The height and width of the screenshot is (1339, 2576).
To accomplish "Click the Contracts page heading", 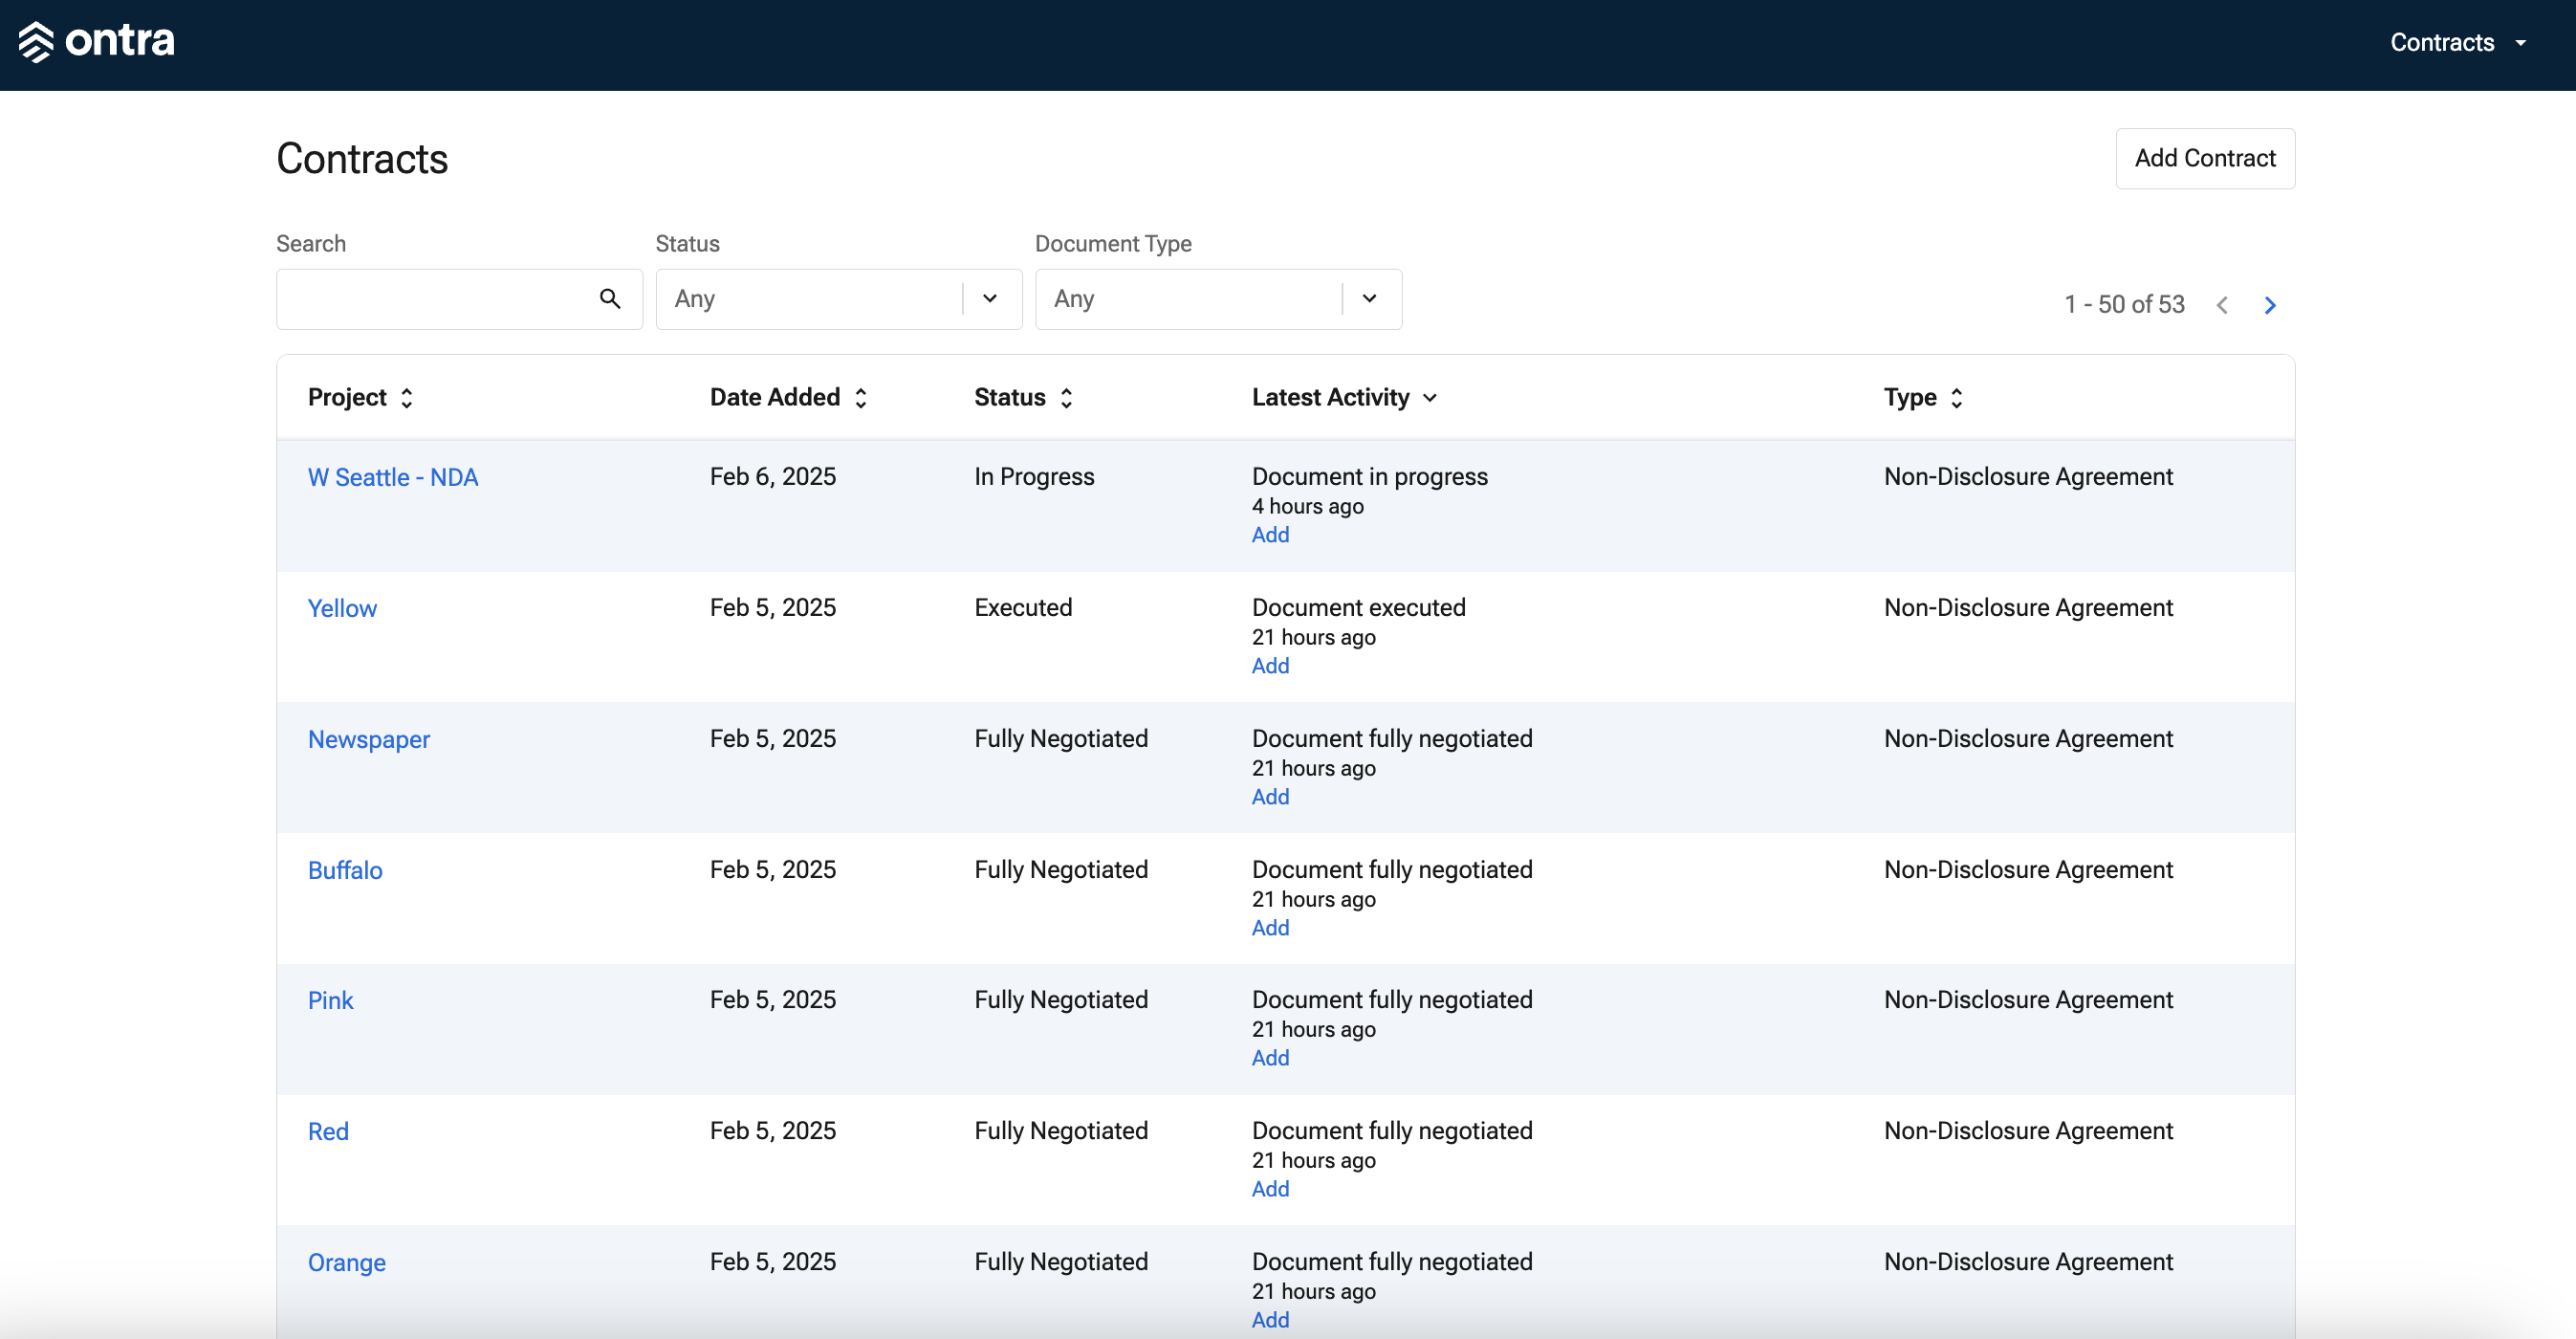I will pyautogui.click(x=362, y=159).
